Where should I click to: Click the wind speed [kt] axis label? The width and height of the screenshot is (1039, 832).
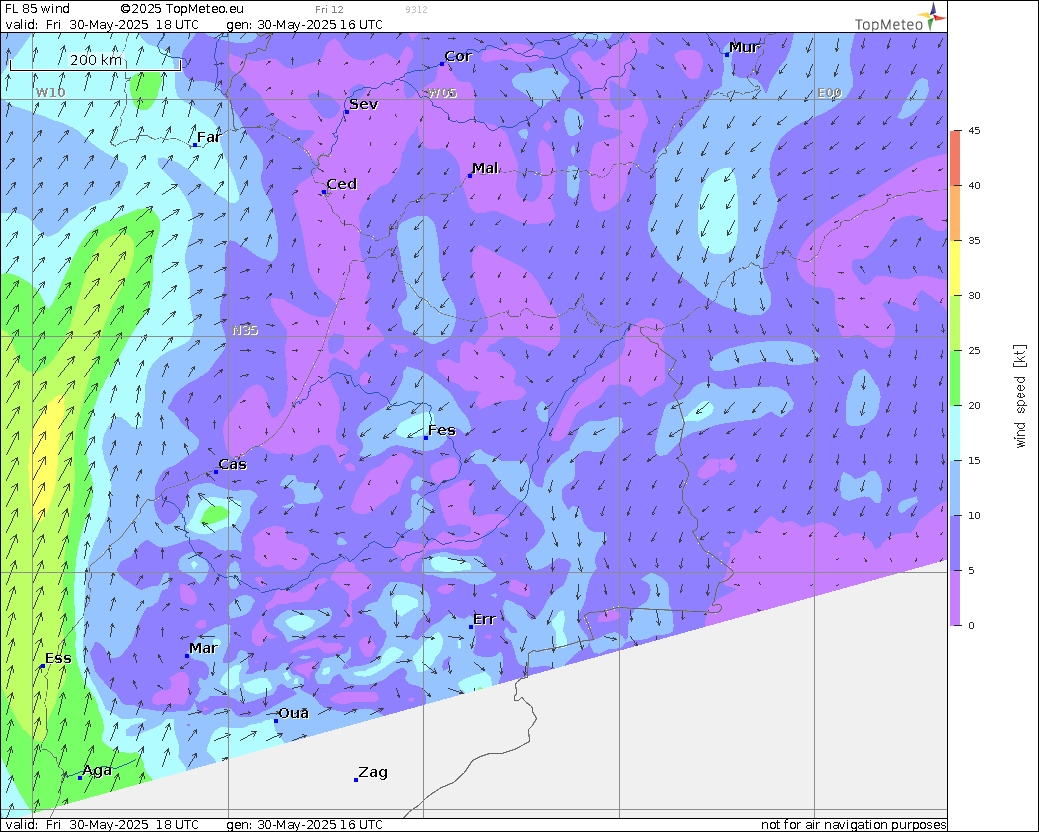1020,396
